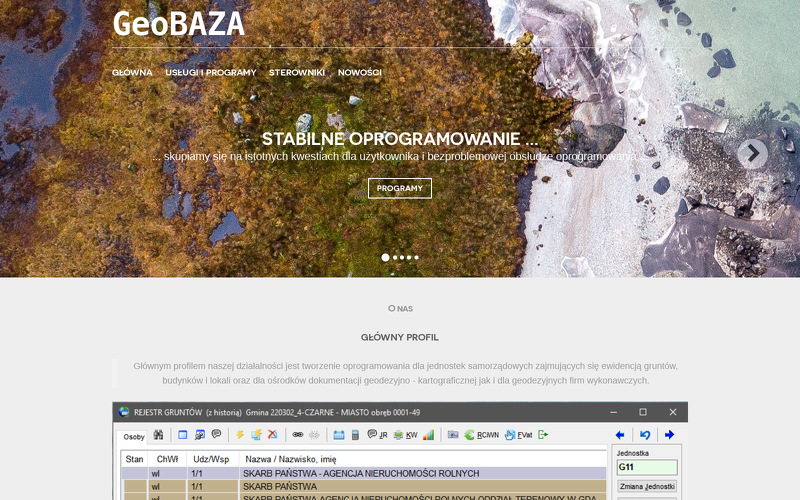
Task: Click the ChWł column header
Action: [x=167, y=459]
